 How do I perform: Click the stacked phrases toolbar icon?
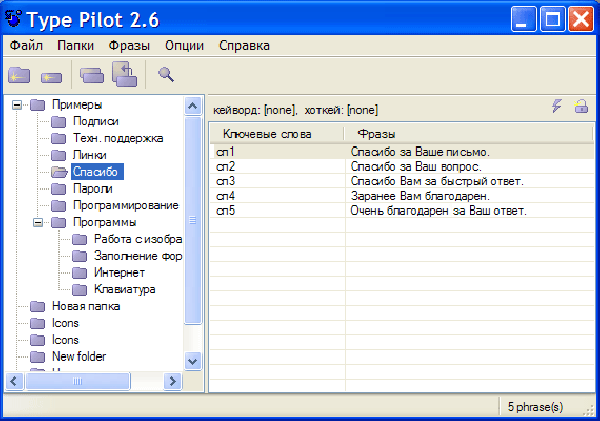click(x=92, y=75)
